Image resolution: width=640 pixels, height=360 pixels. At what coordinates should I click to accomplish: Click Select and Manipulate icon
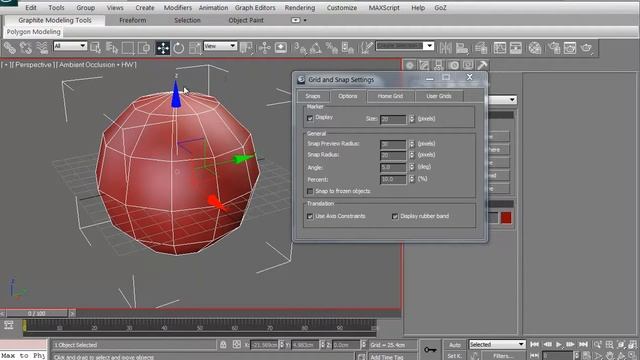[x=264, y=48]
